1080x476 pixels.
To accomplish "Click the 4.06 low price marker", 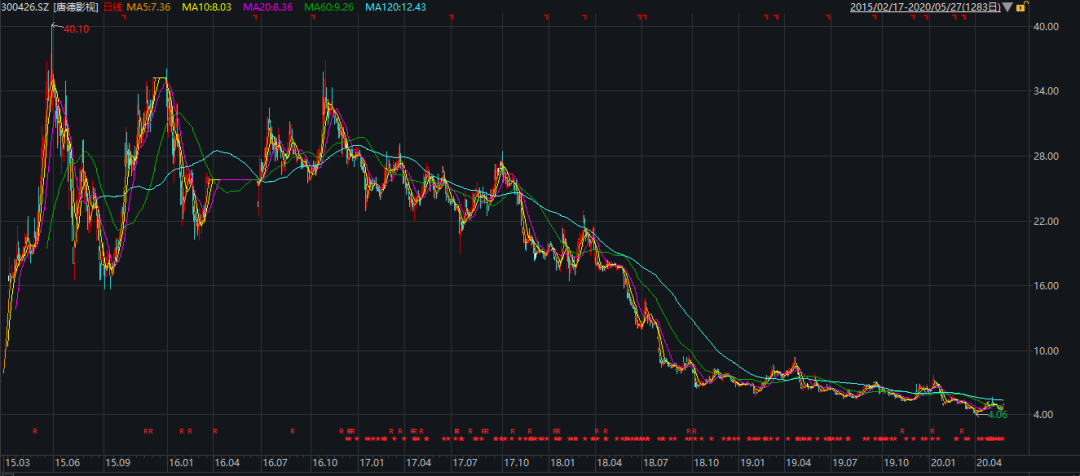I will 996,413.
